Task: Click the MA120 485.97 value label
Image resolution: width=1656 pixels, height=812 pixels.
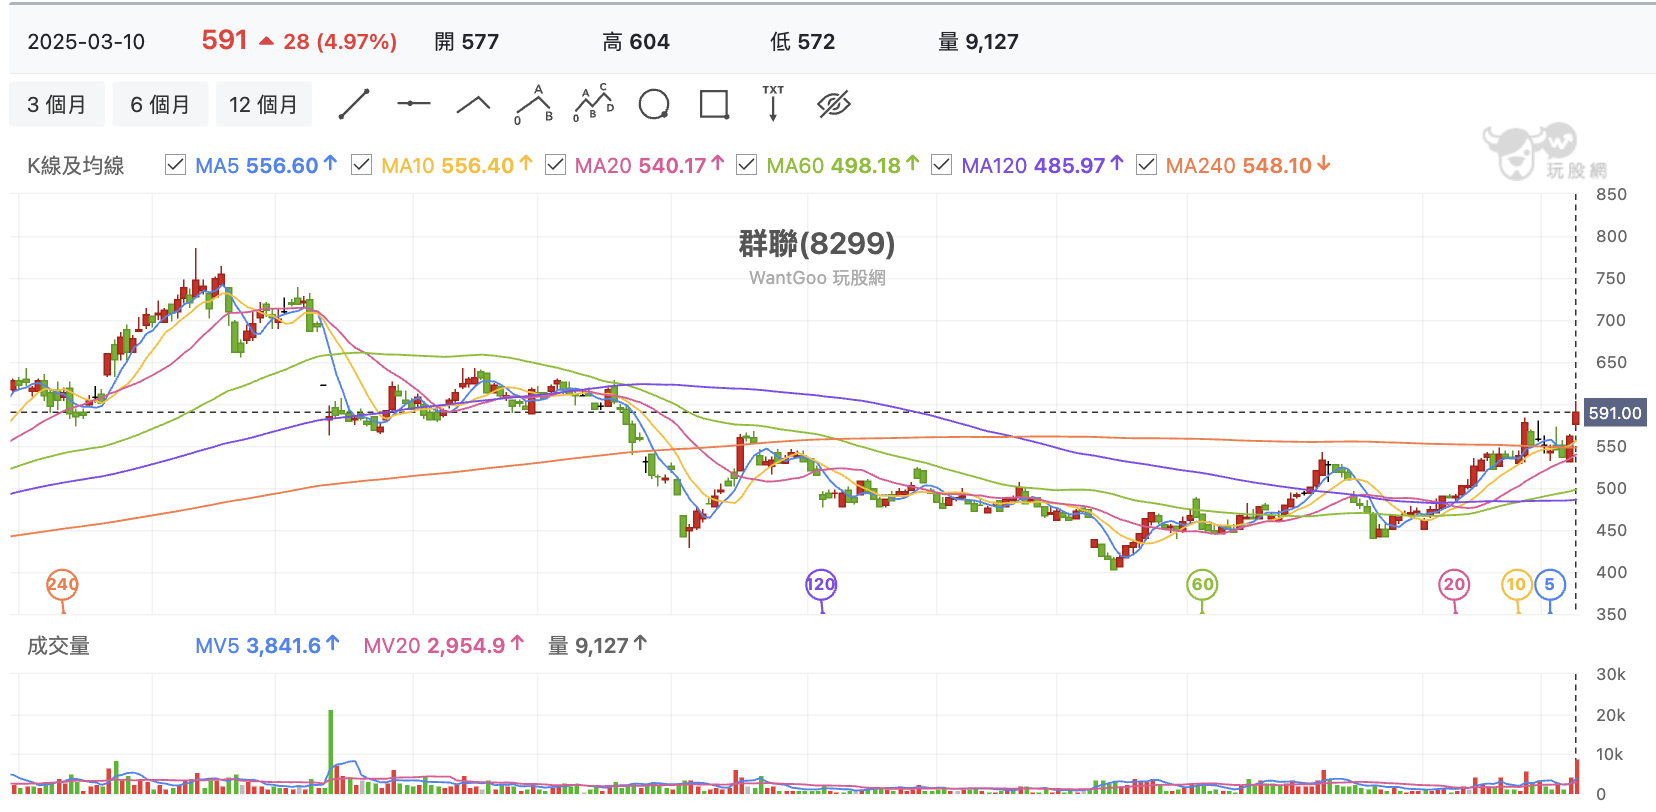Action: coord(1042,165)
